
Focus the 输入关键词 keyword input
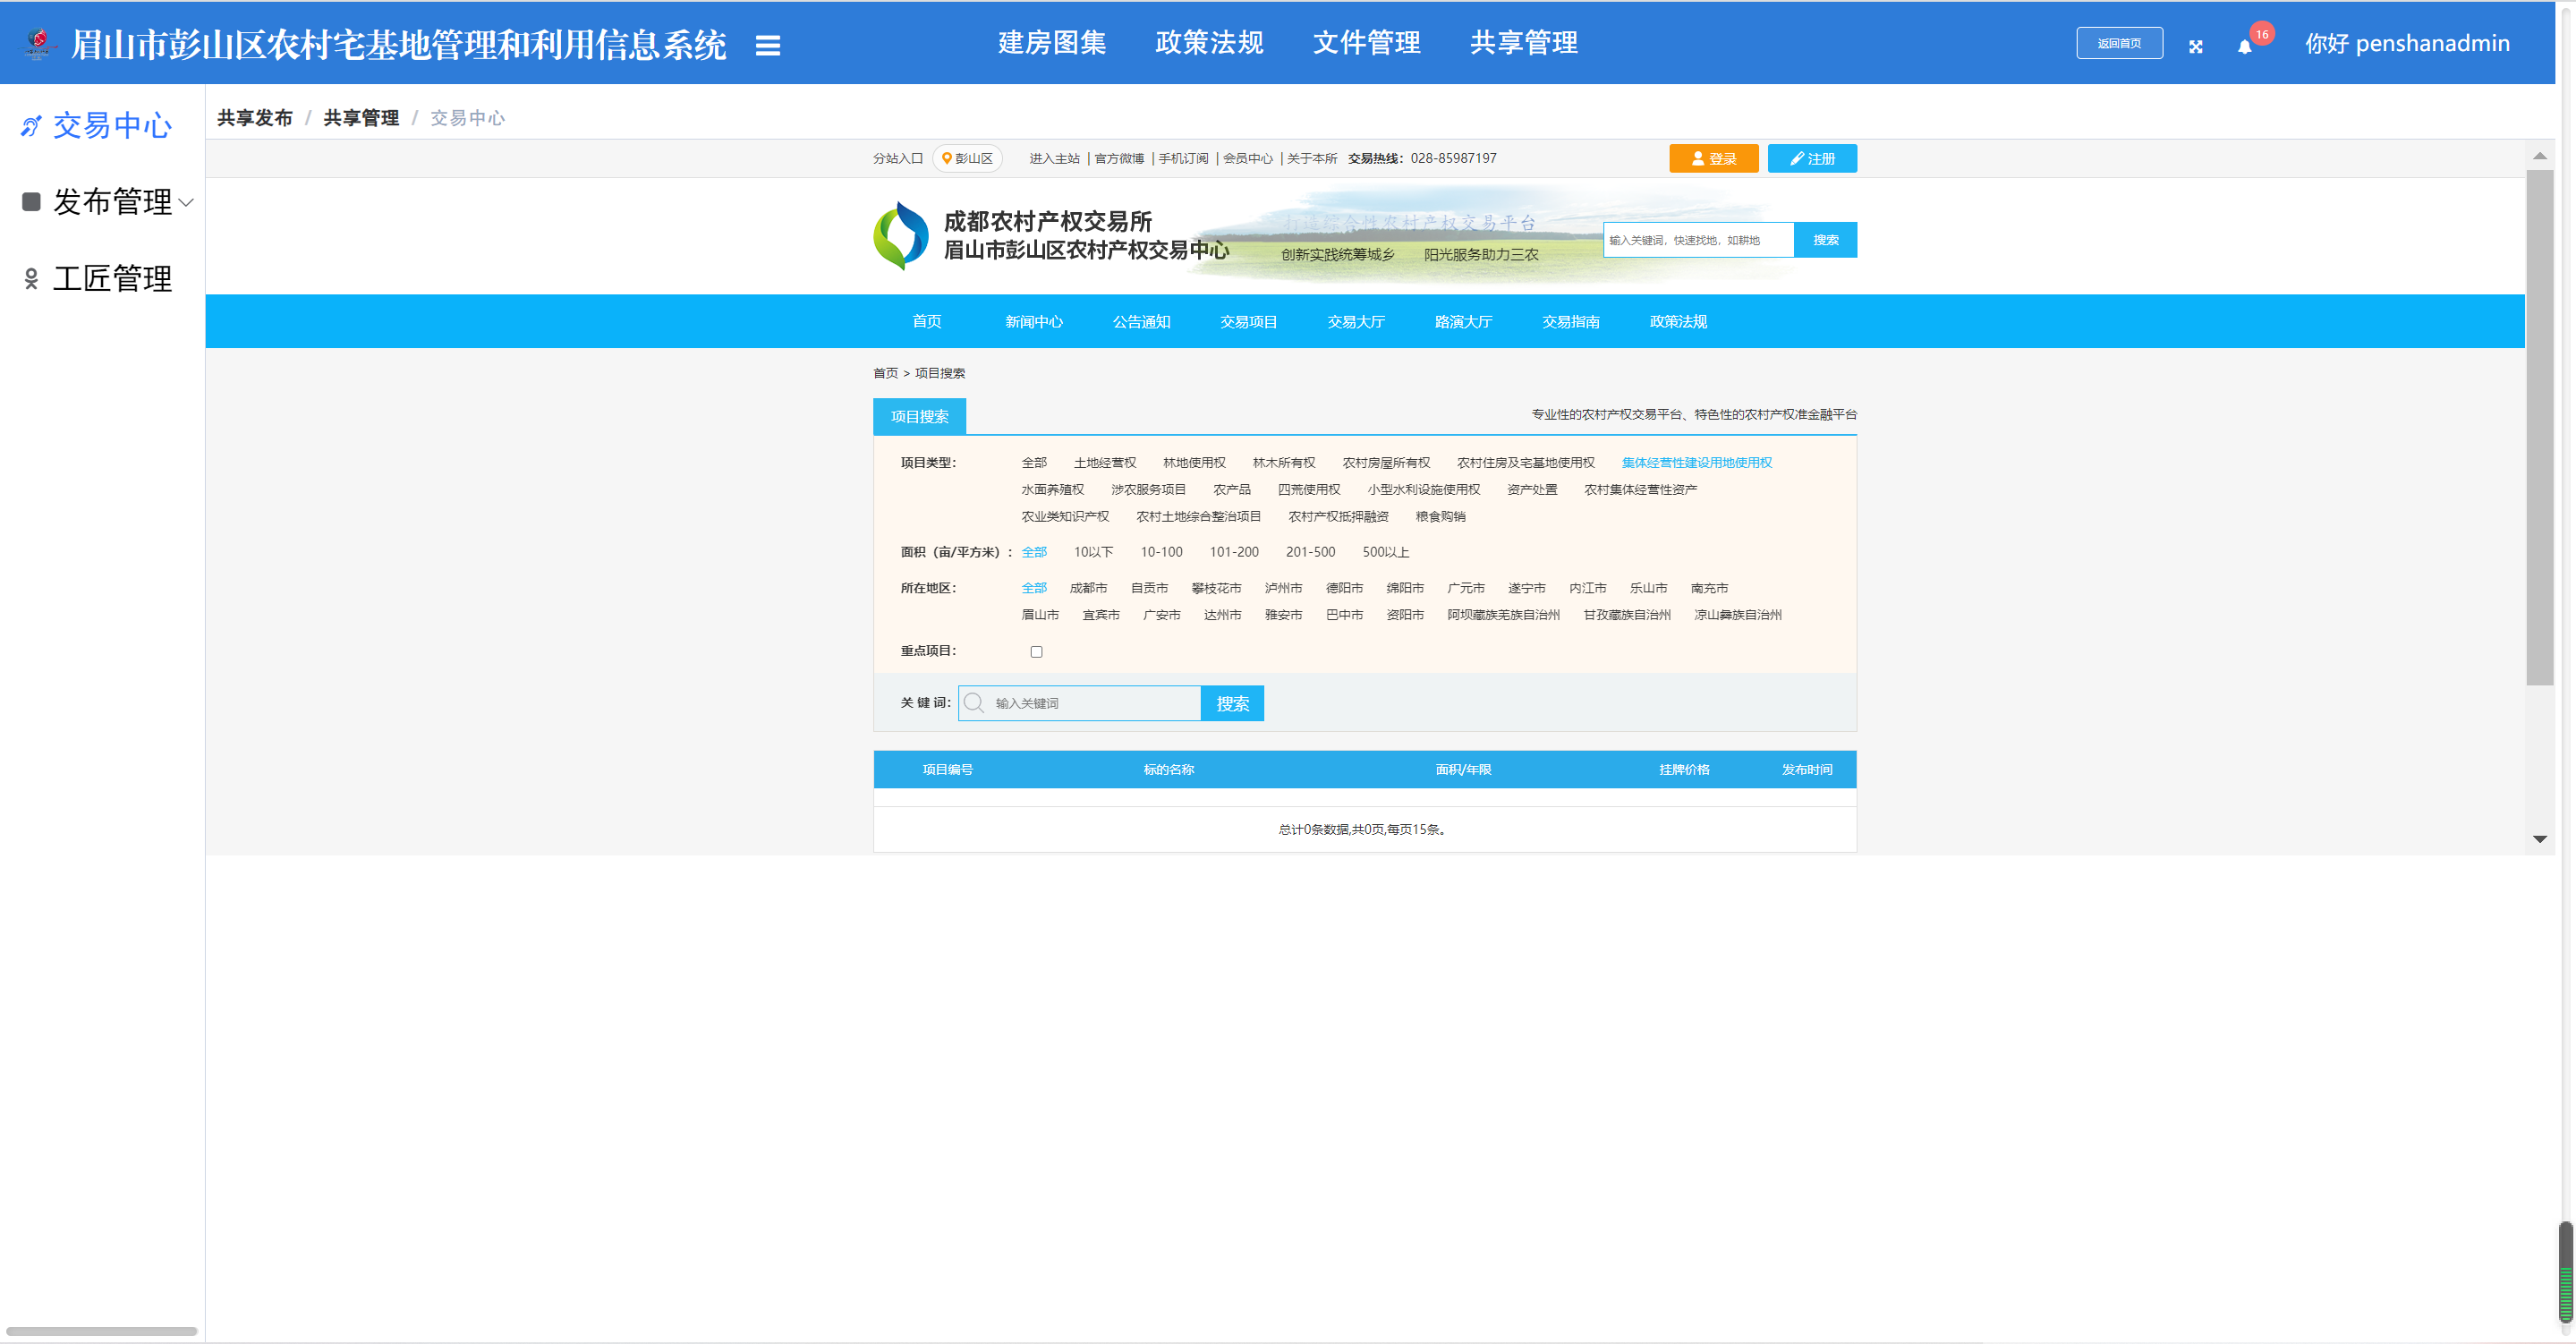[x=1079, y=703]
